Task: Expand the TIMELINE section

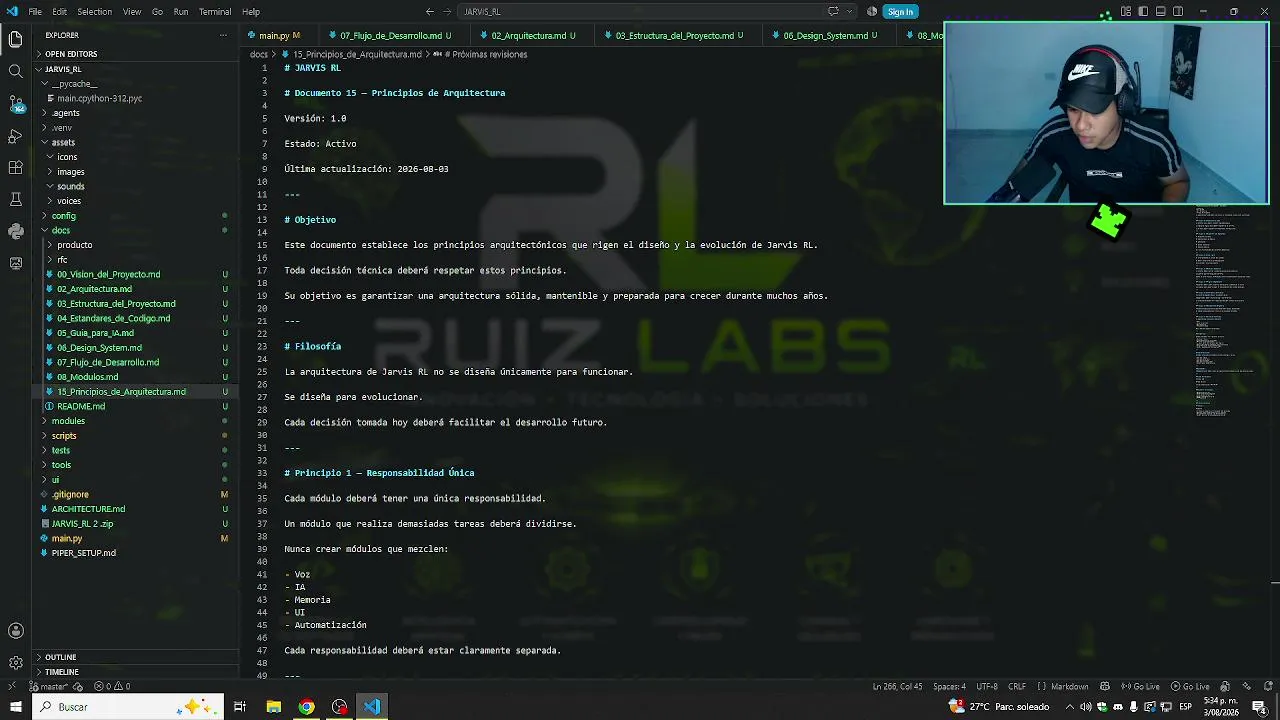Action: click(135, 672)
